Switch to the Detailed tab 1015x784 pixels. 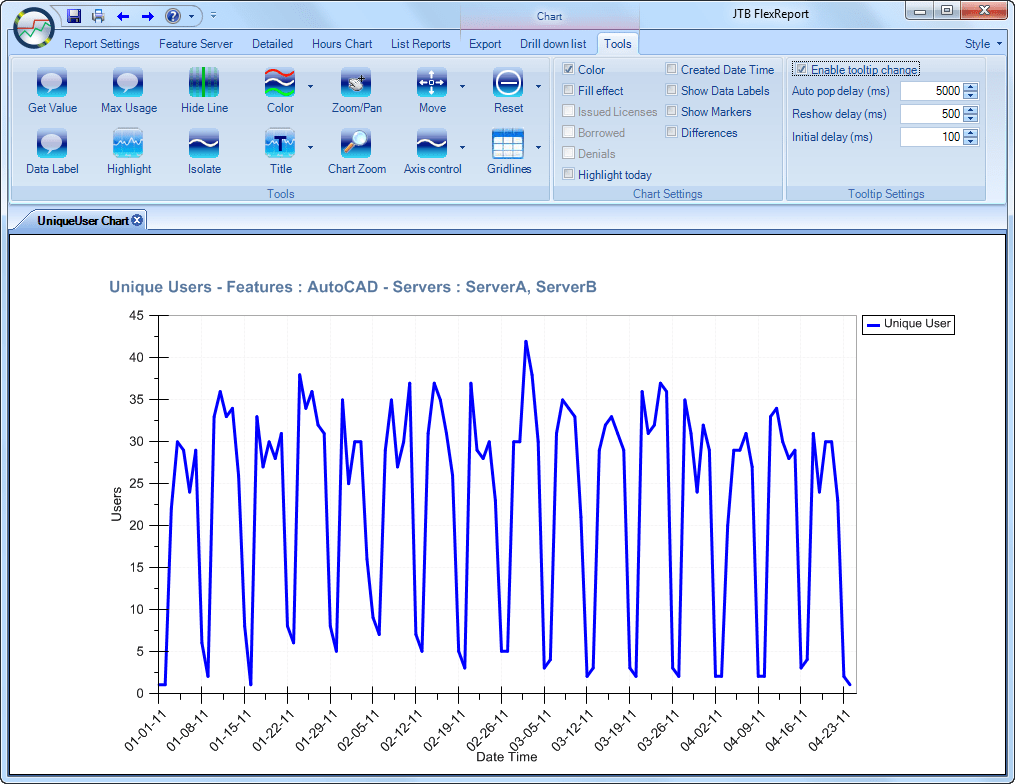click(272, 44)
